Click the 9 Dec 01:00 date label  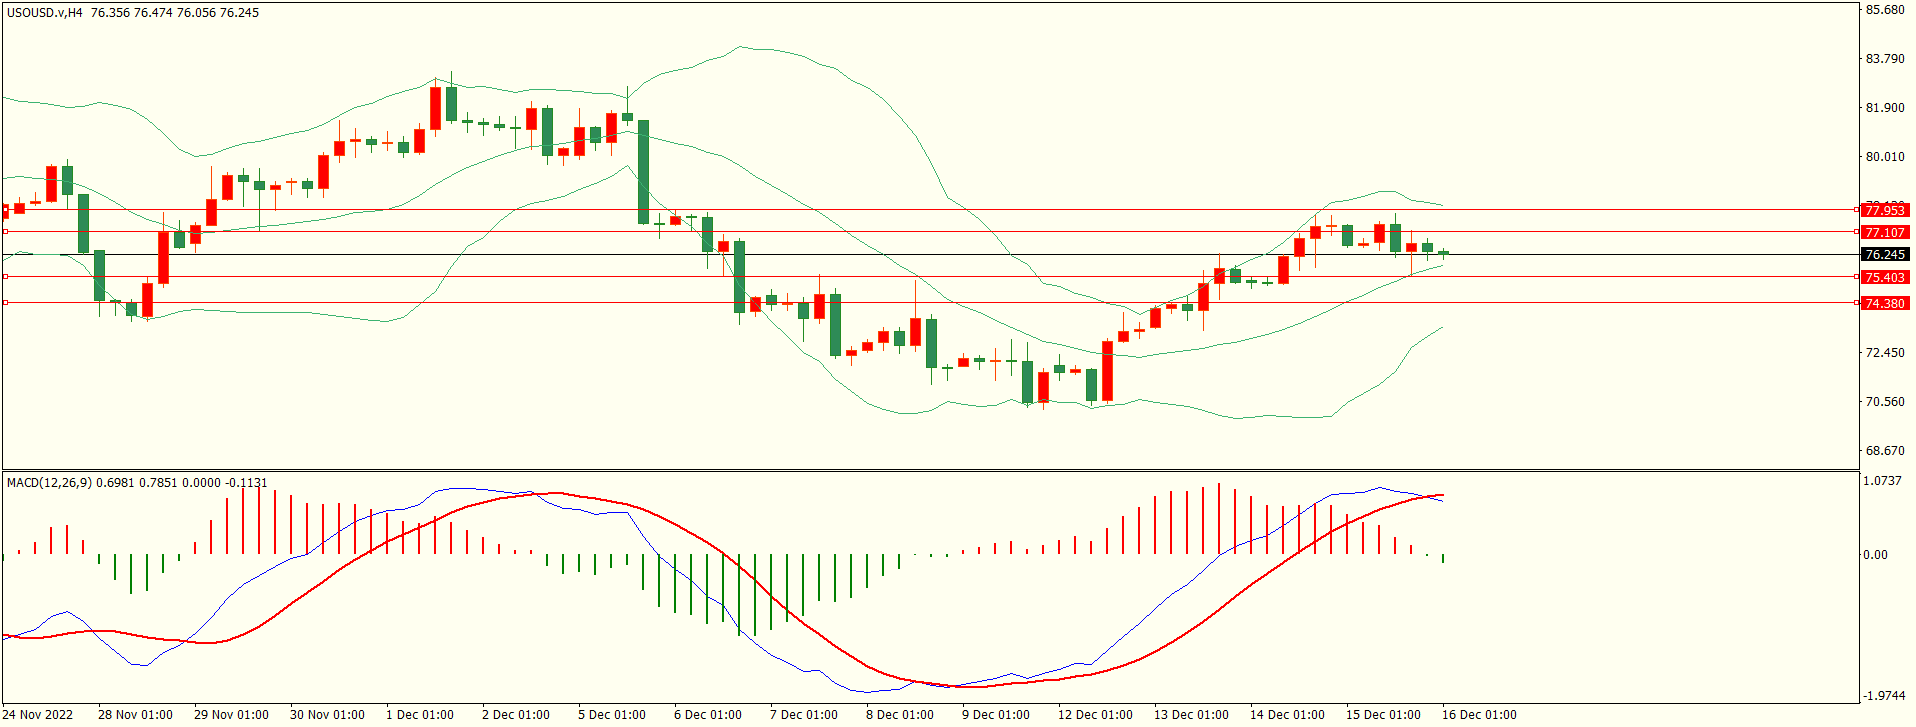point(996,715)
